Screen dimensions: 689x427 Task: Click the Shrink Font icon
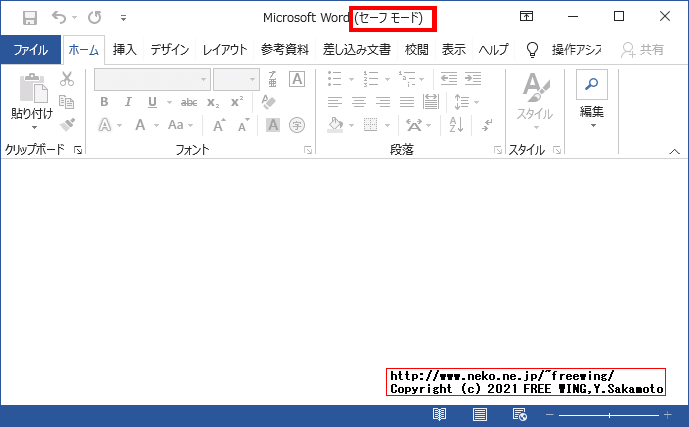[x=243, y=125]
